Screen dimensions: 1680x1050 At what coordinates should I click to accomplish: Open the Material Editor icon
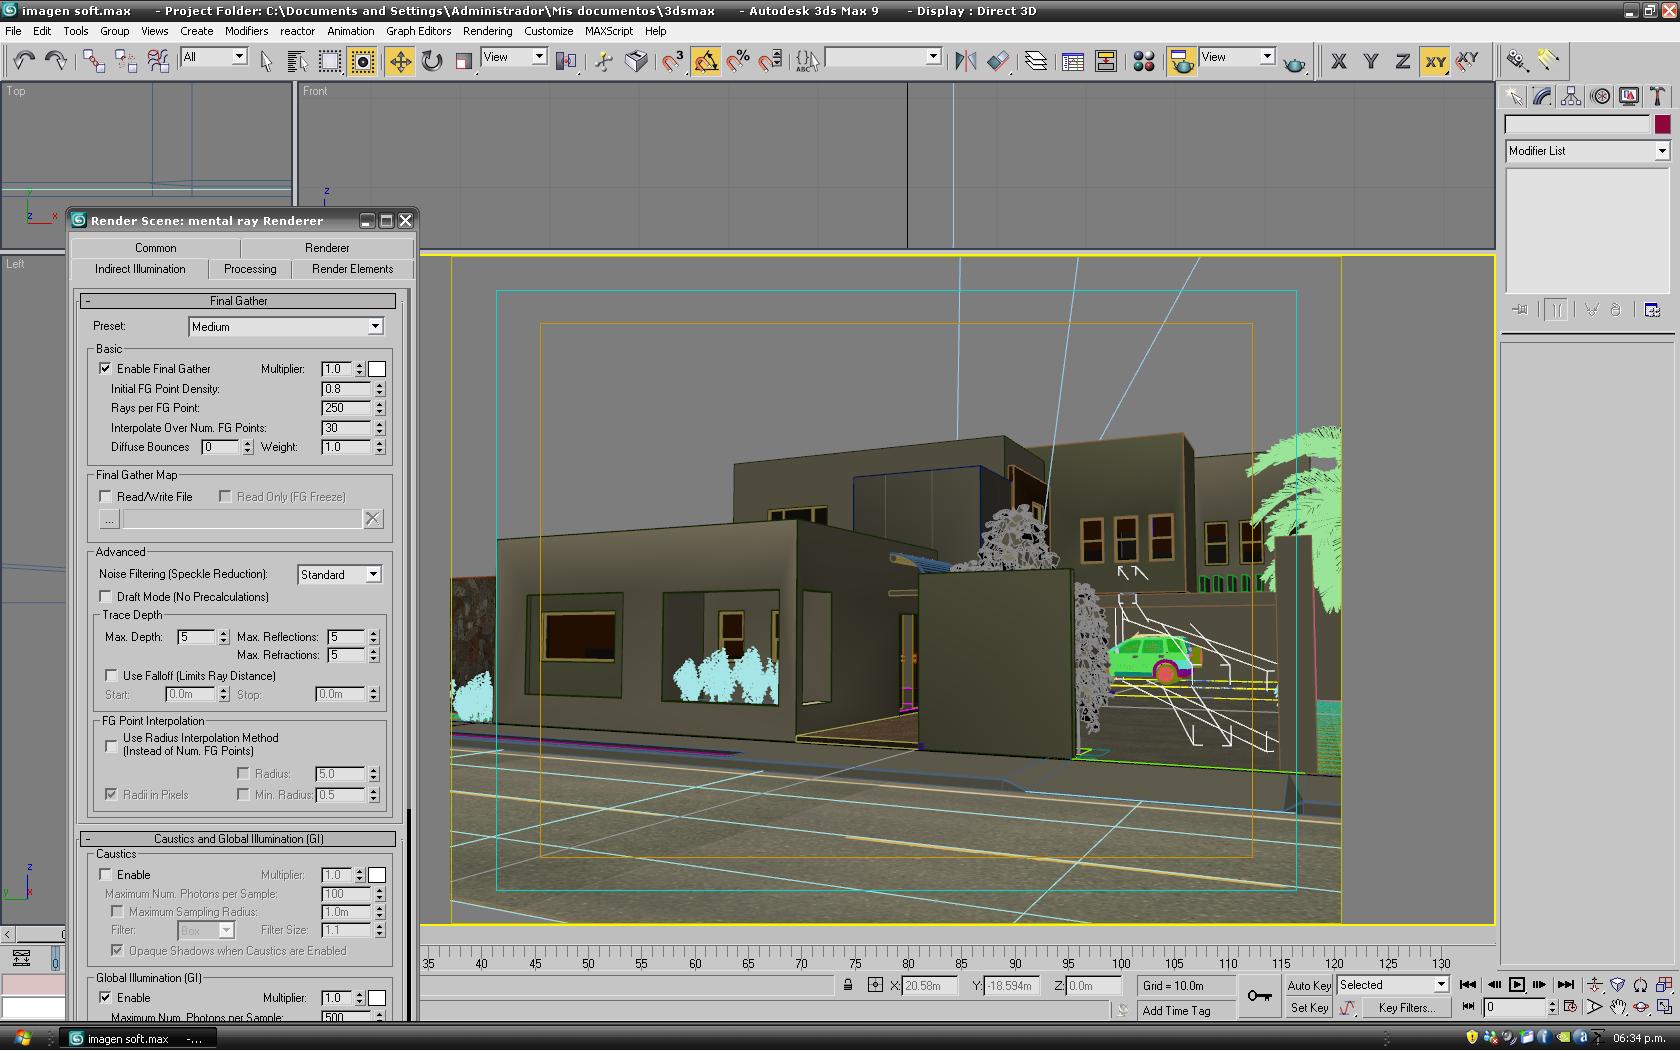pyautogui.click(x=1144, y=61)
